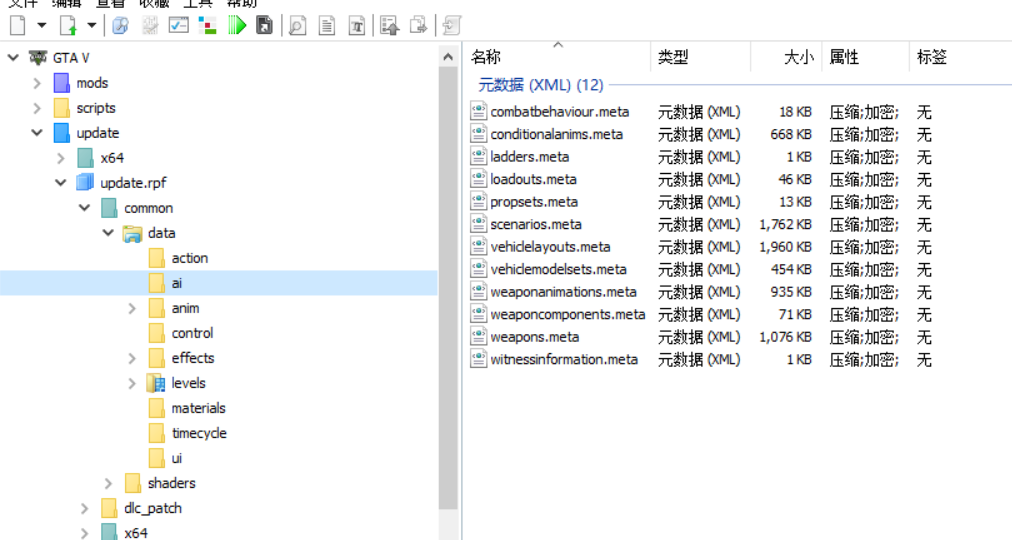Expand the mods folder chevron
Image resolution: width=1012 pixels, height=540 pixels.
(37, 83)
